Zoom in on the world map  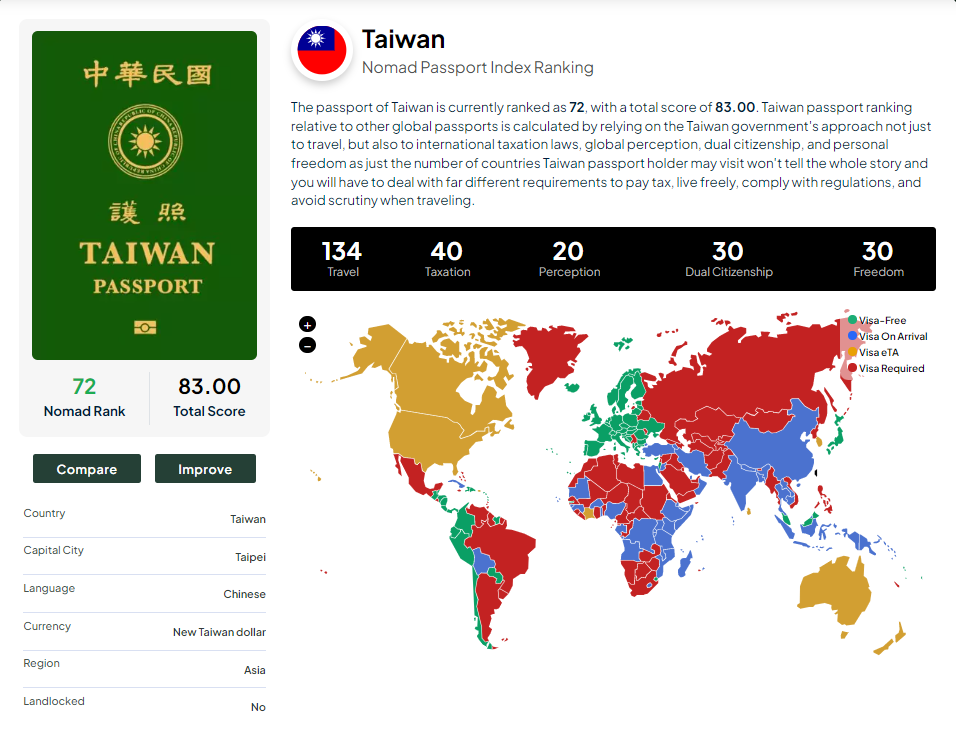click(307, 324)
